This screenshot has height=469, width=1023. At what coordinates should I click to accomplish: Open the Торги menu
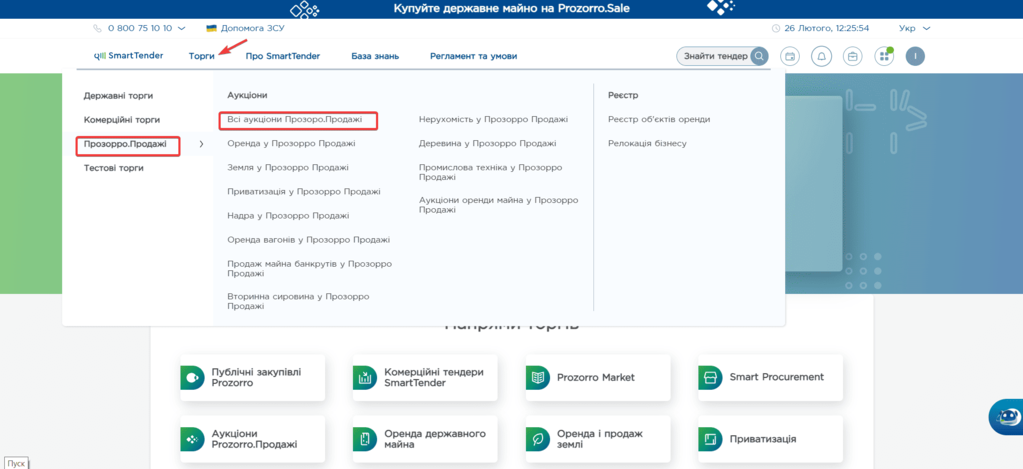[x=201, y=56]
